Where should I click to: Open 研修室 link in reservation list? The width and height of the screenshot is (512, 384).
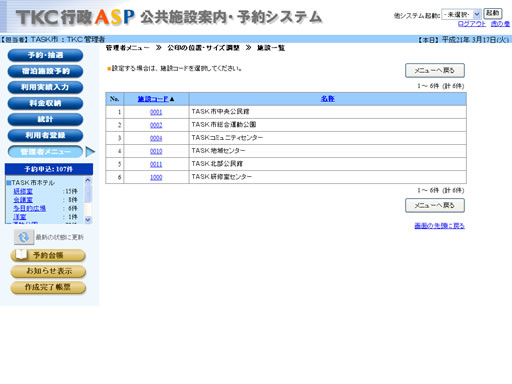[23, 191]
